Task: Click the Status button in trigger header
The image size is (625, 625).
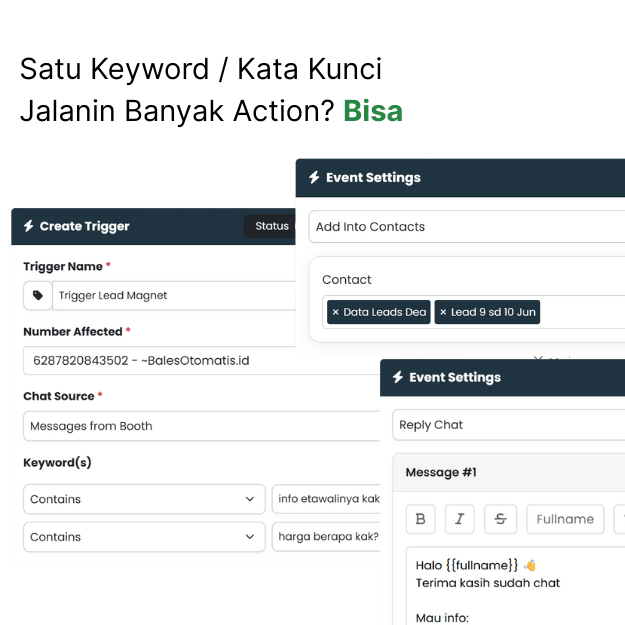Action: pos(271,226)
